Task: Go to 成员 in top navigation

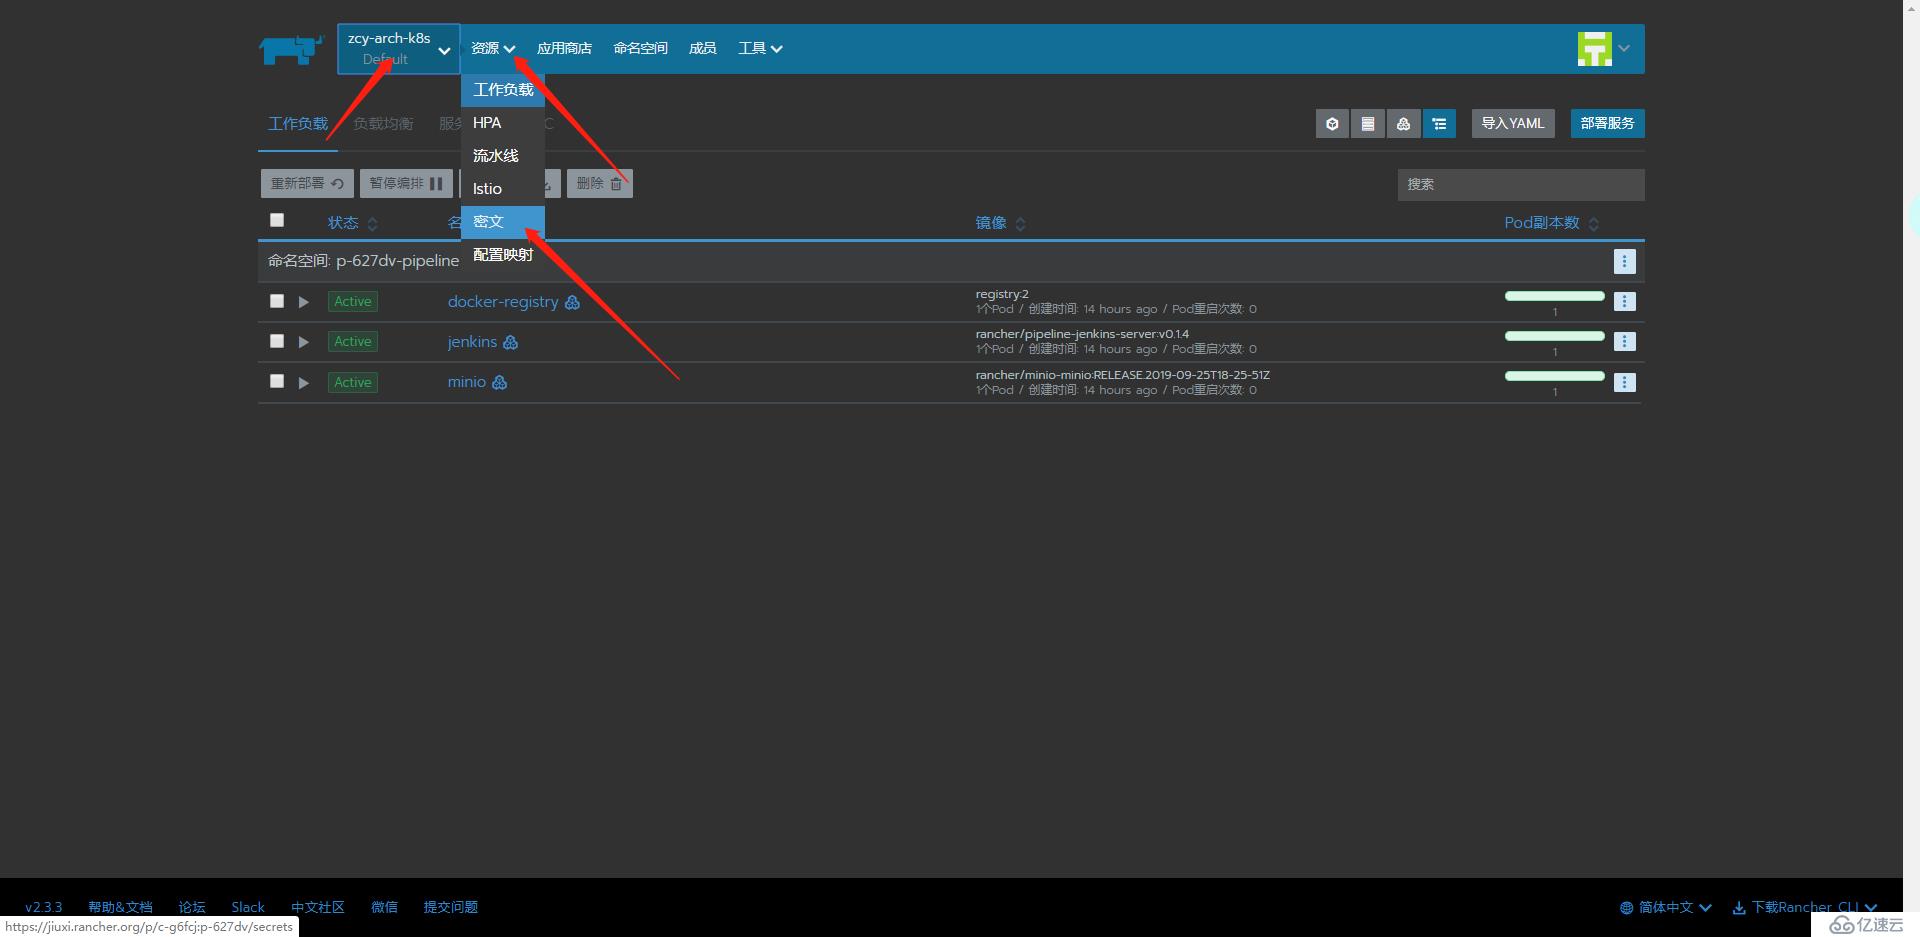Action: (x=702, y=48)
